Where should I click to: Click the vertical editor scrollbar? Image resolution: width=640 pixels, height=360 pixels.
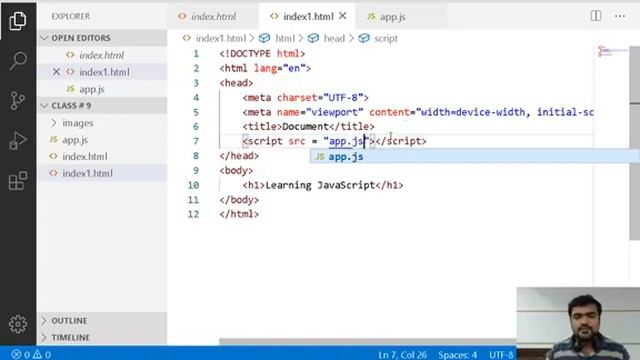(635, 143)
